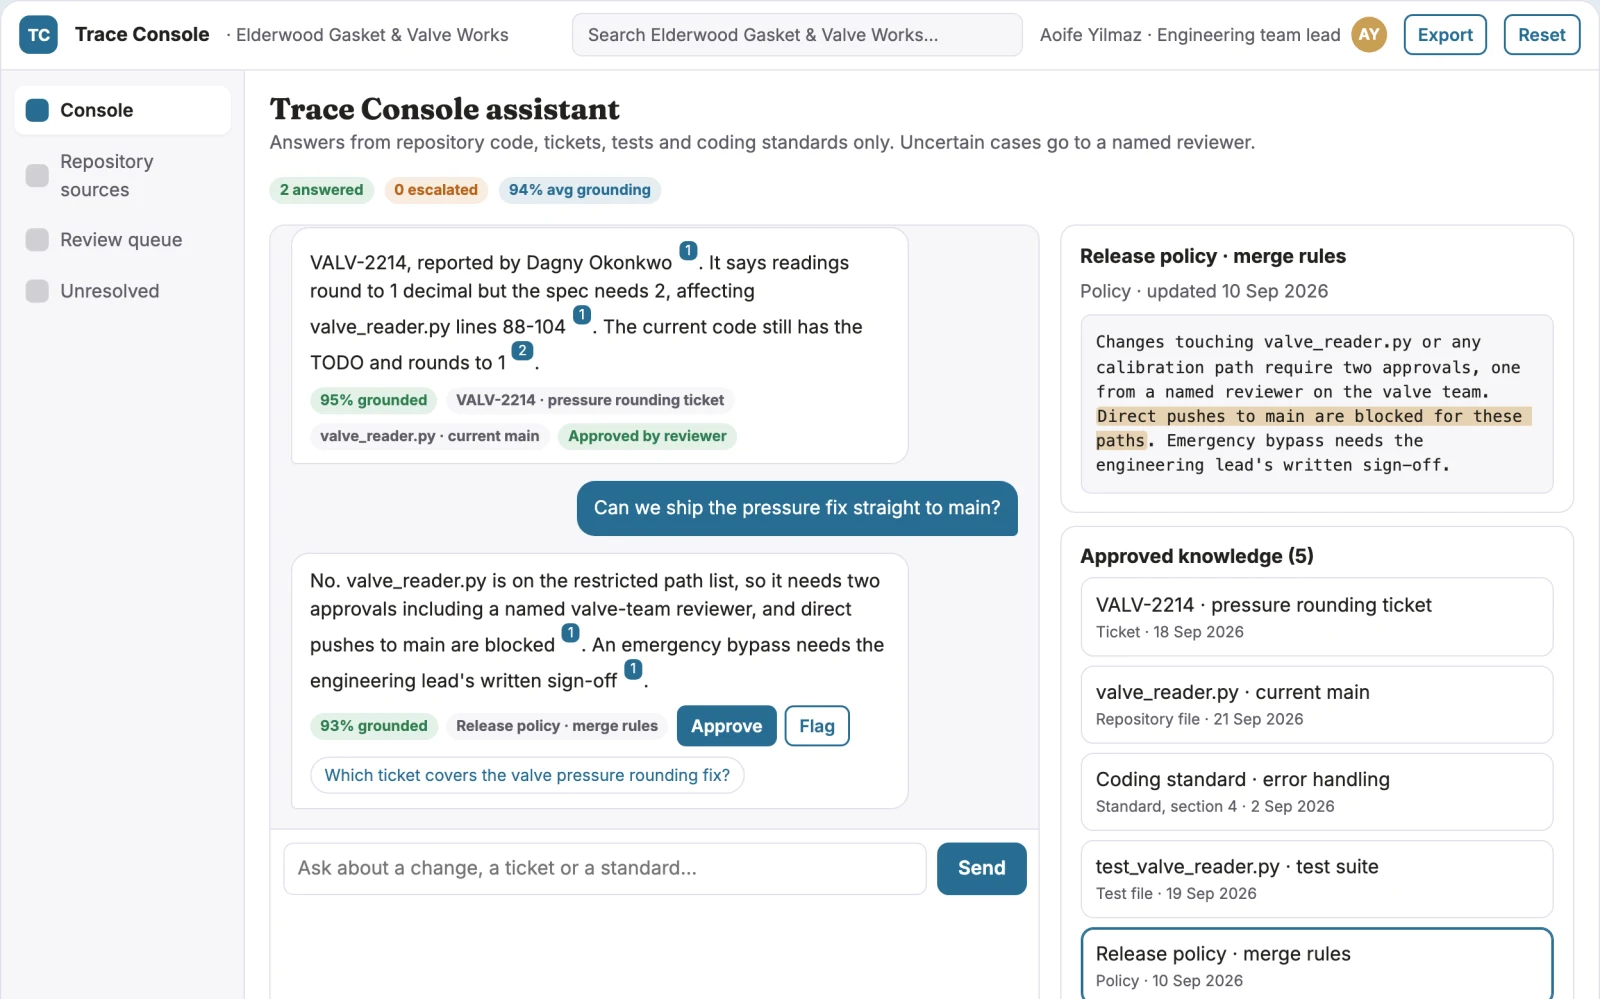1600x999 pixels.
Task: Open Release policy merge rules knowledge card
Action: tap(1317, 964)
